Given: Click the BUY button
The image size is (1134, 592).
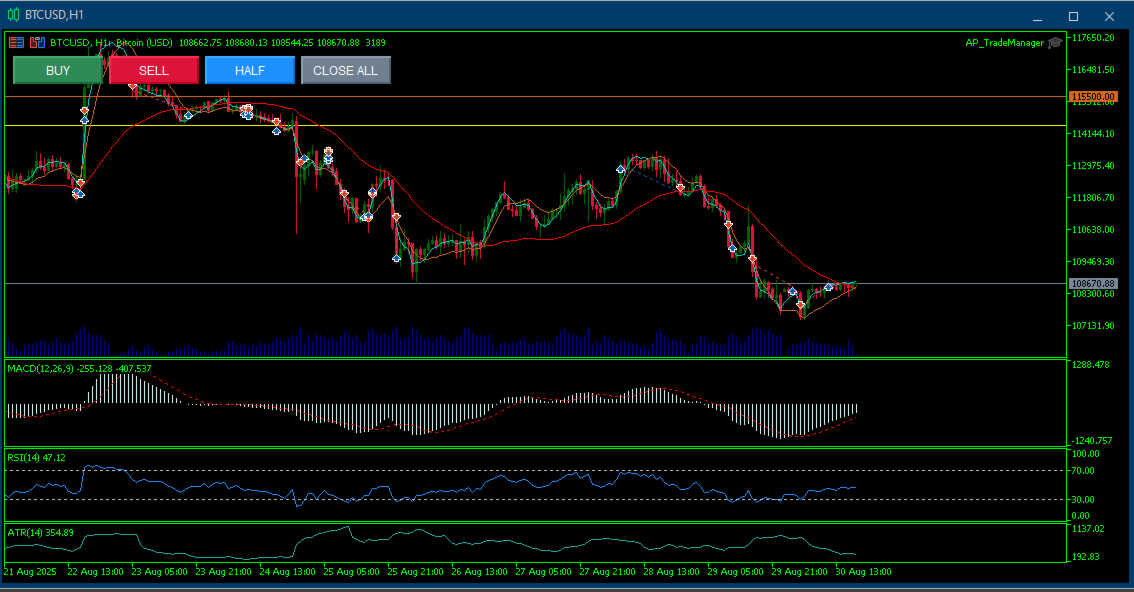Looking at the screenshot, I should (58, 70).
